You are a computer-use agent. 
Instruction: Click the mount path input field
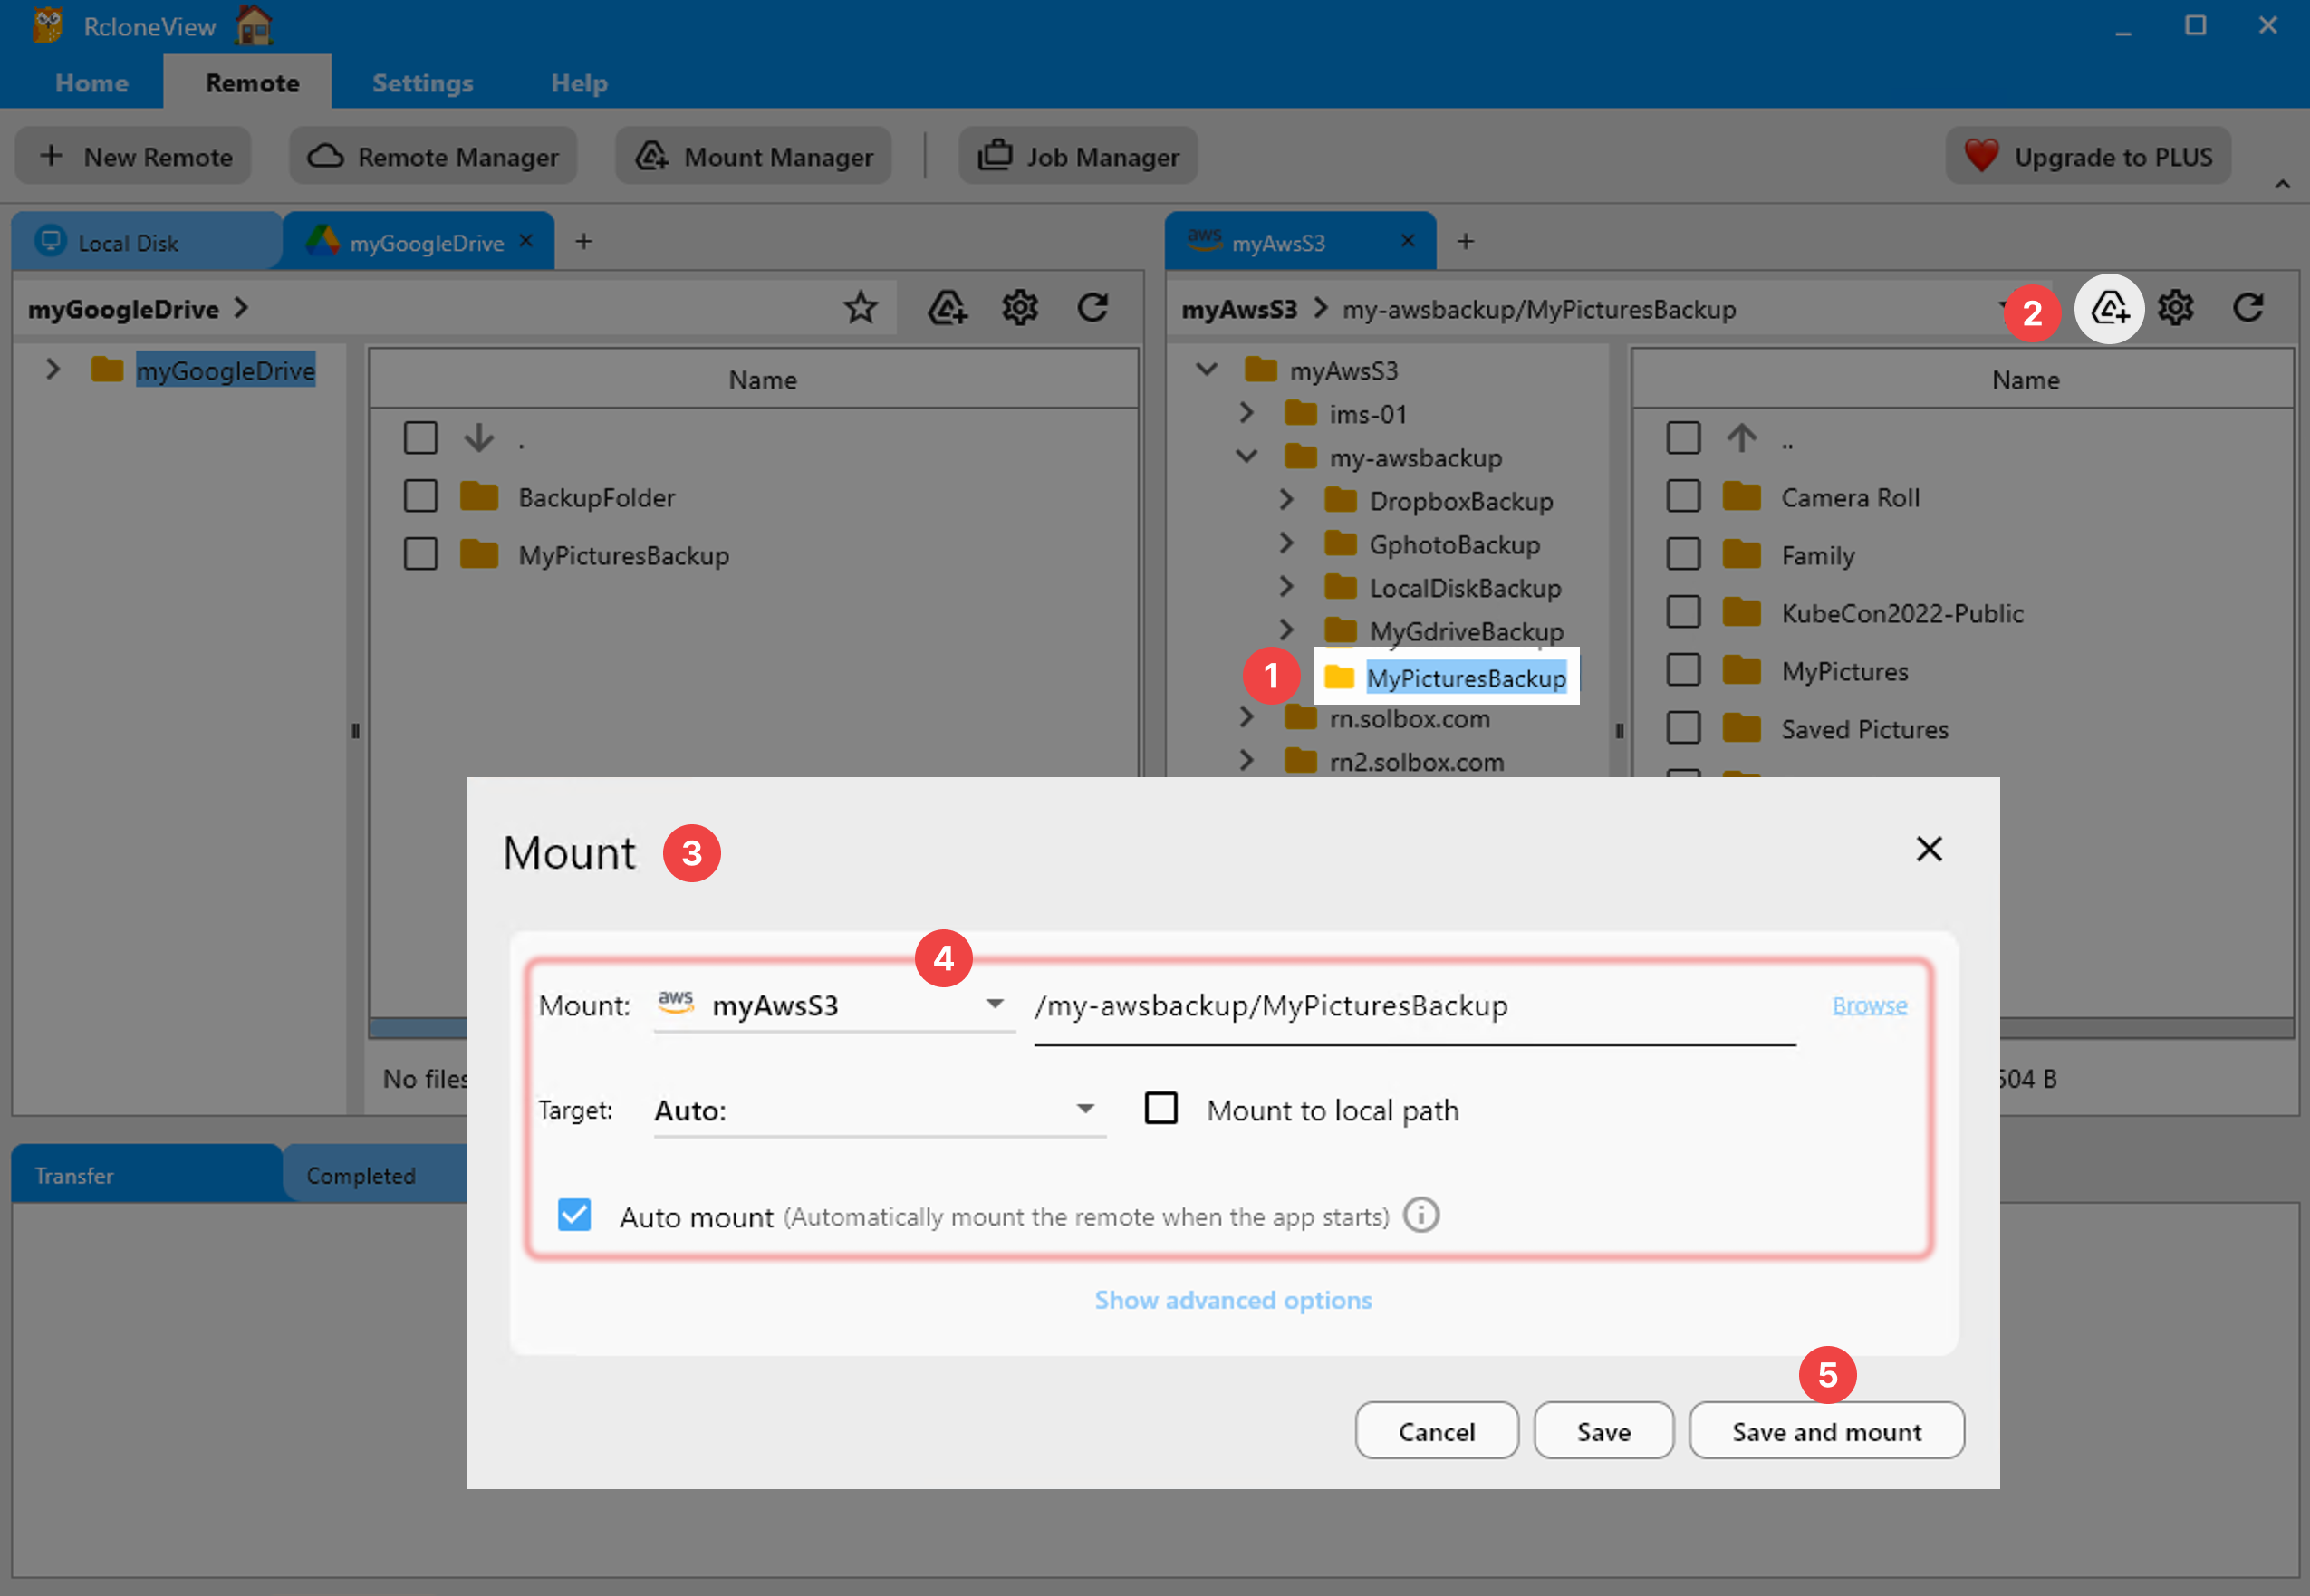pyautogui.click(x=1414, y=1006)
